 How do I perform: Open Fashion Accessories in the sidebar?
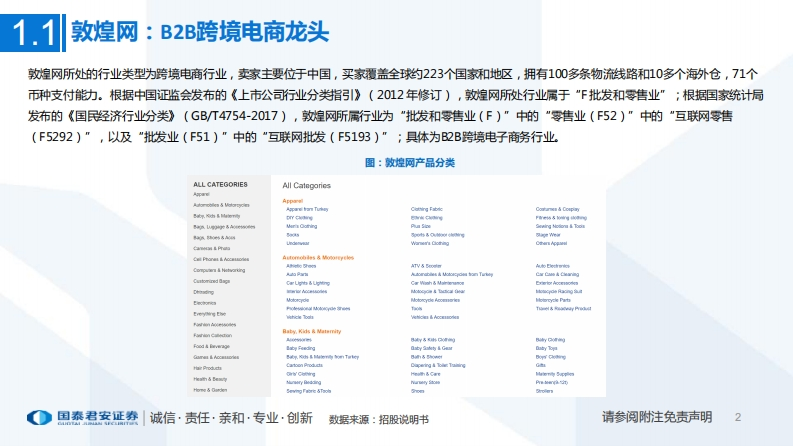click(x=214, y=325)
